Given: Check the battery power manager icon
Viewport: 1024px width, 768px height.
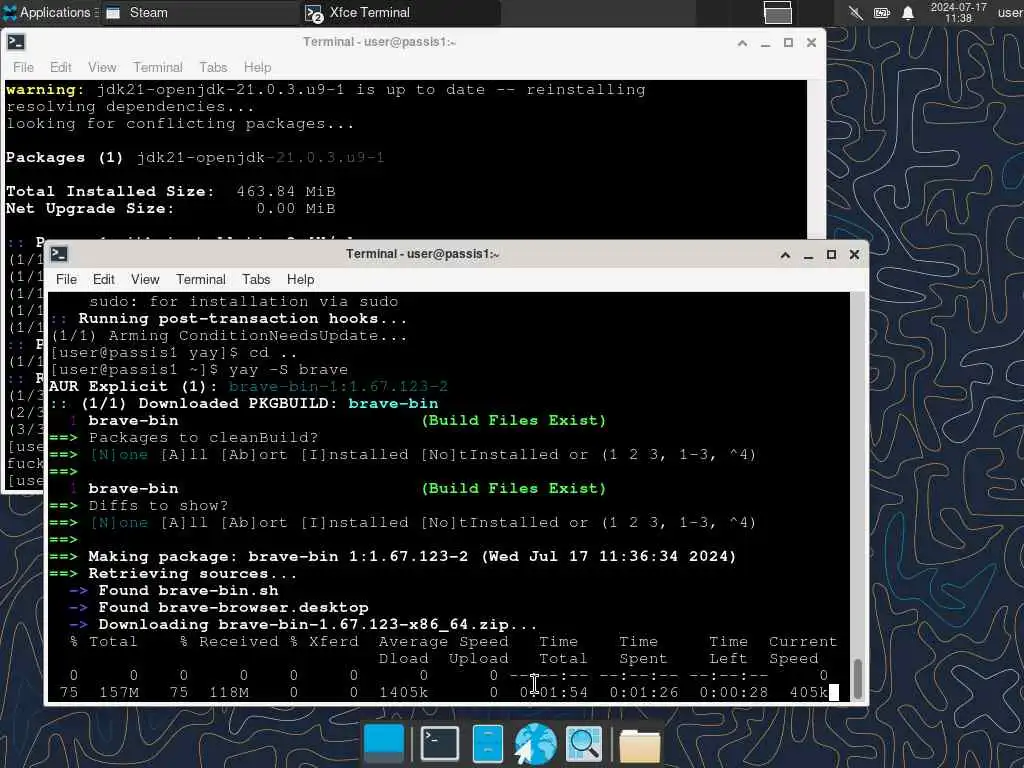Looking at the screenshot, I should (x=882, y=12).
